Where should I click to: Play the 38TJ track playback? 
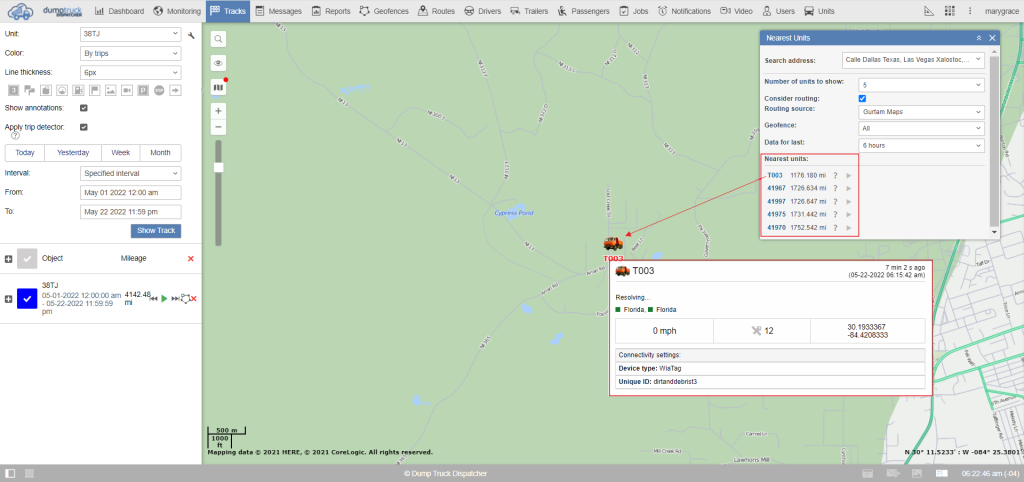coord(164,298)
